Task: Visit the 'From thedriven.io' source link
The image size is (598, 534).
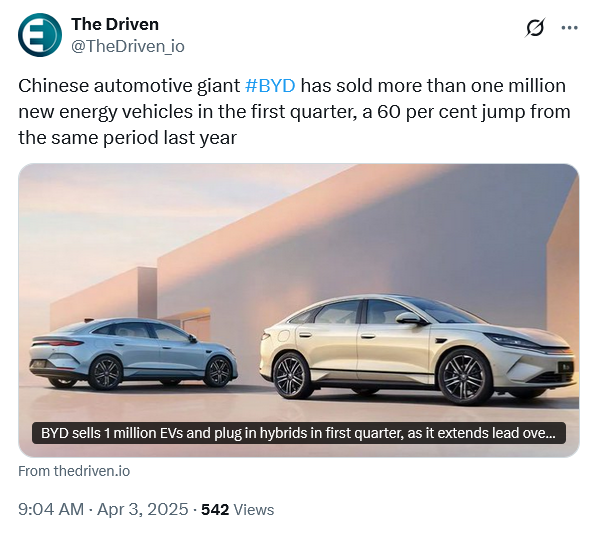Action: pyautogui.click(x=74, y=471)
